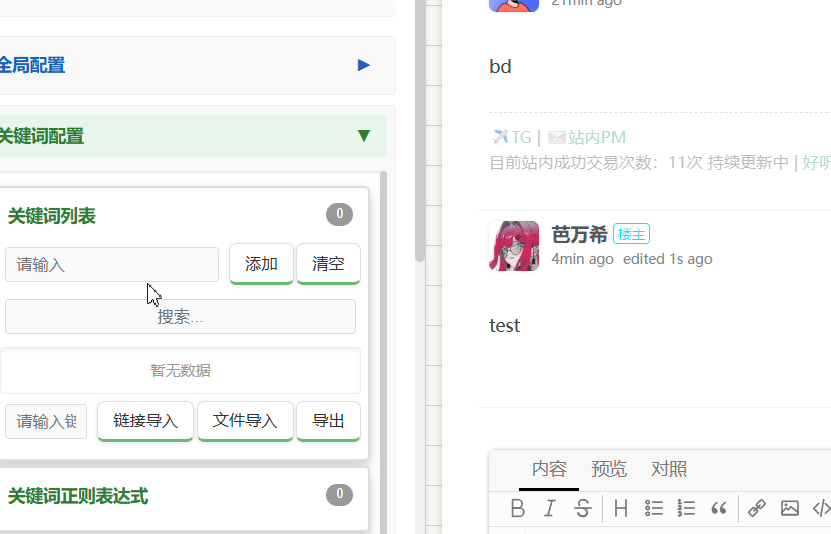Insert an image with picture icon

point(790,508)
